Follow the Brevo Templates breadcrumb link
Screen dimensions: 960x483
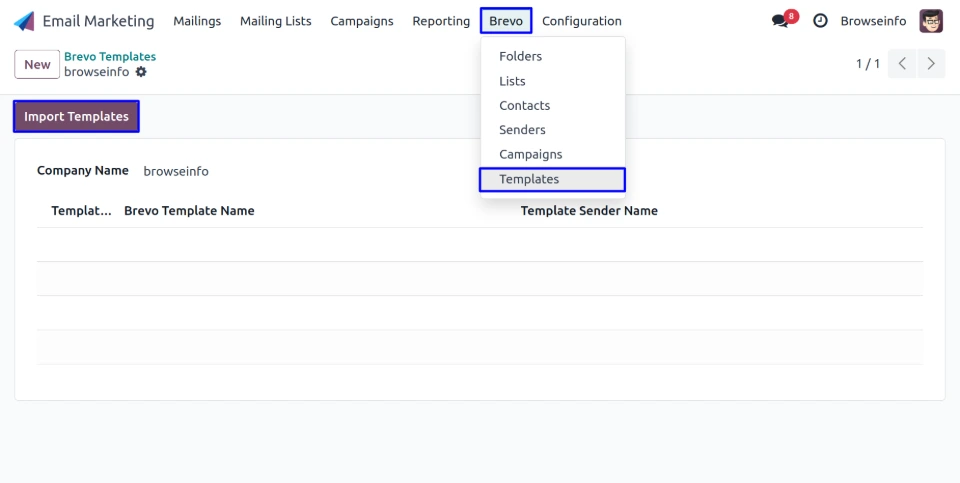tap(110, 57)
